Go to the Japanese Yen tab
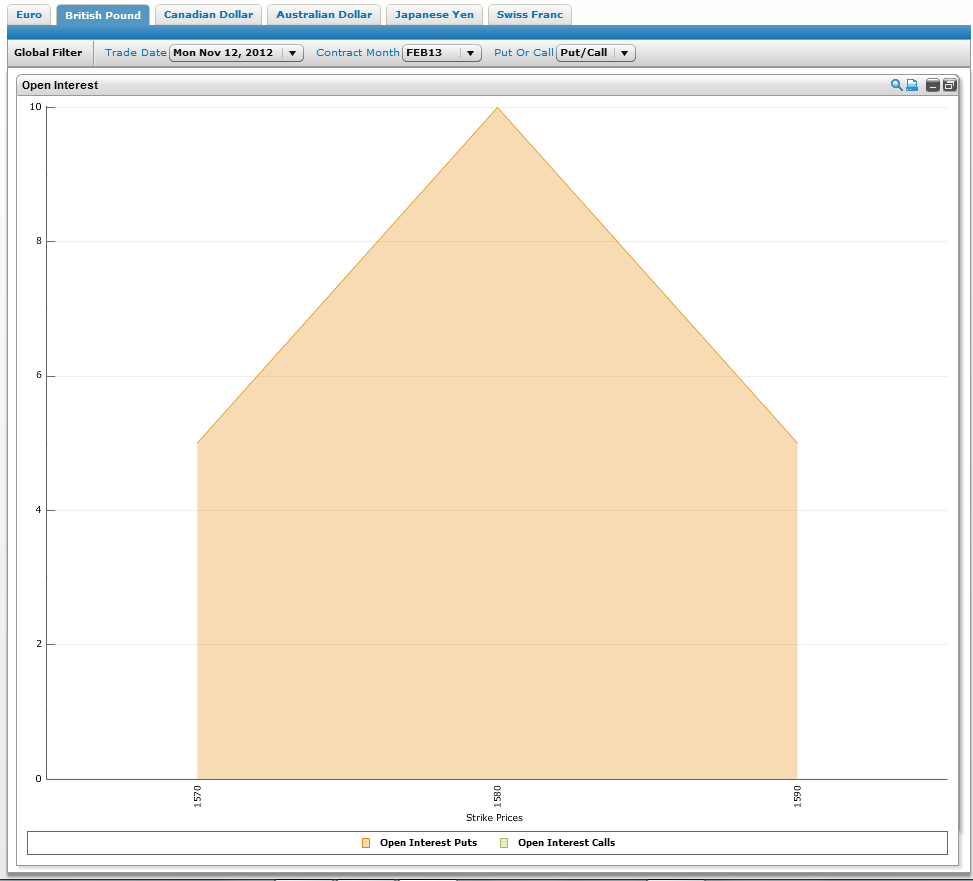973x881 pixels. pyautogui.click(x=434, y=15)
